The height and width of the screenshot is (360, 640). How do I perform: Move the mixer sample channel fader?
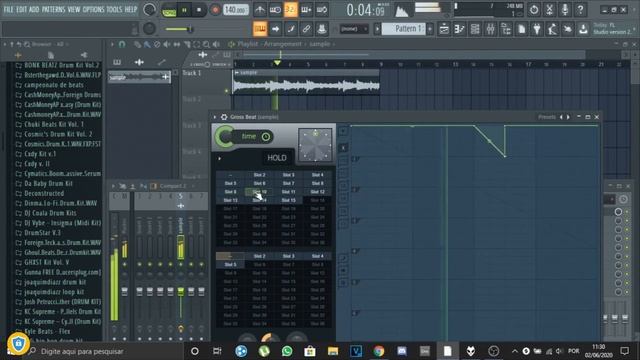(181, 292)
